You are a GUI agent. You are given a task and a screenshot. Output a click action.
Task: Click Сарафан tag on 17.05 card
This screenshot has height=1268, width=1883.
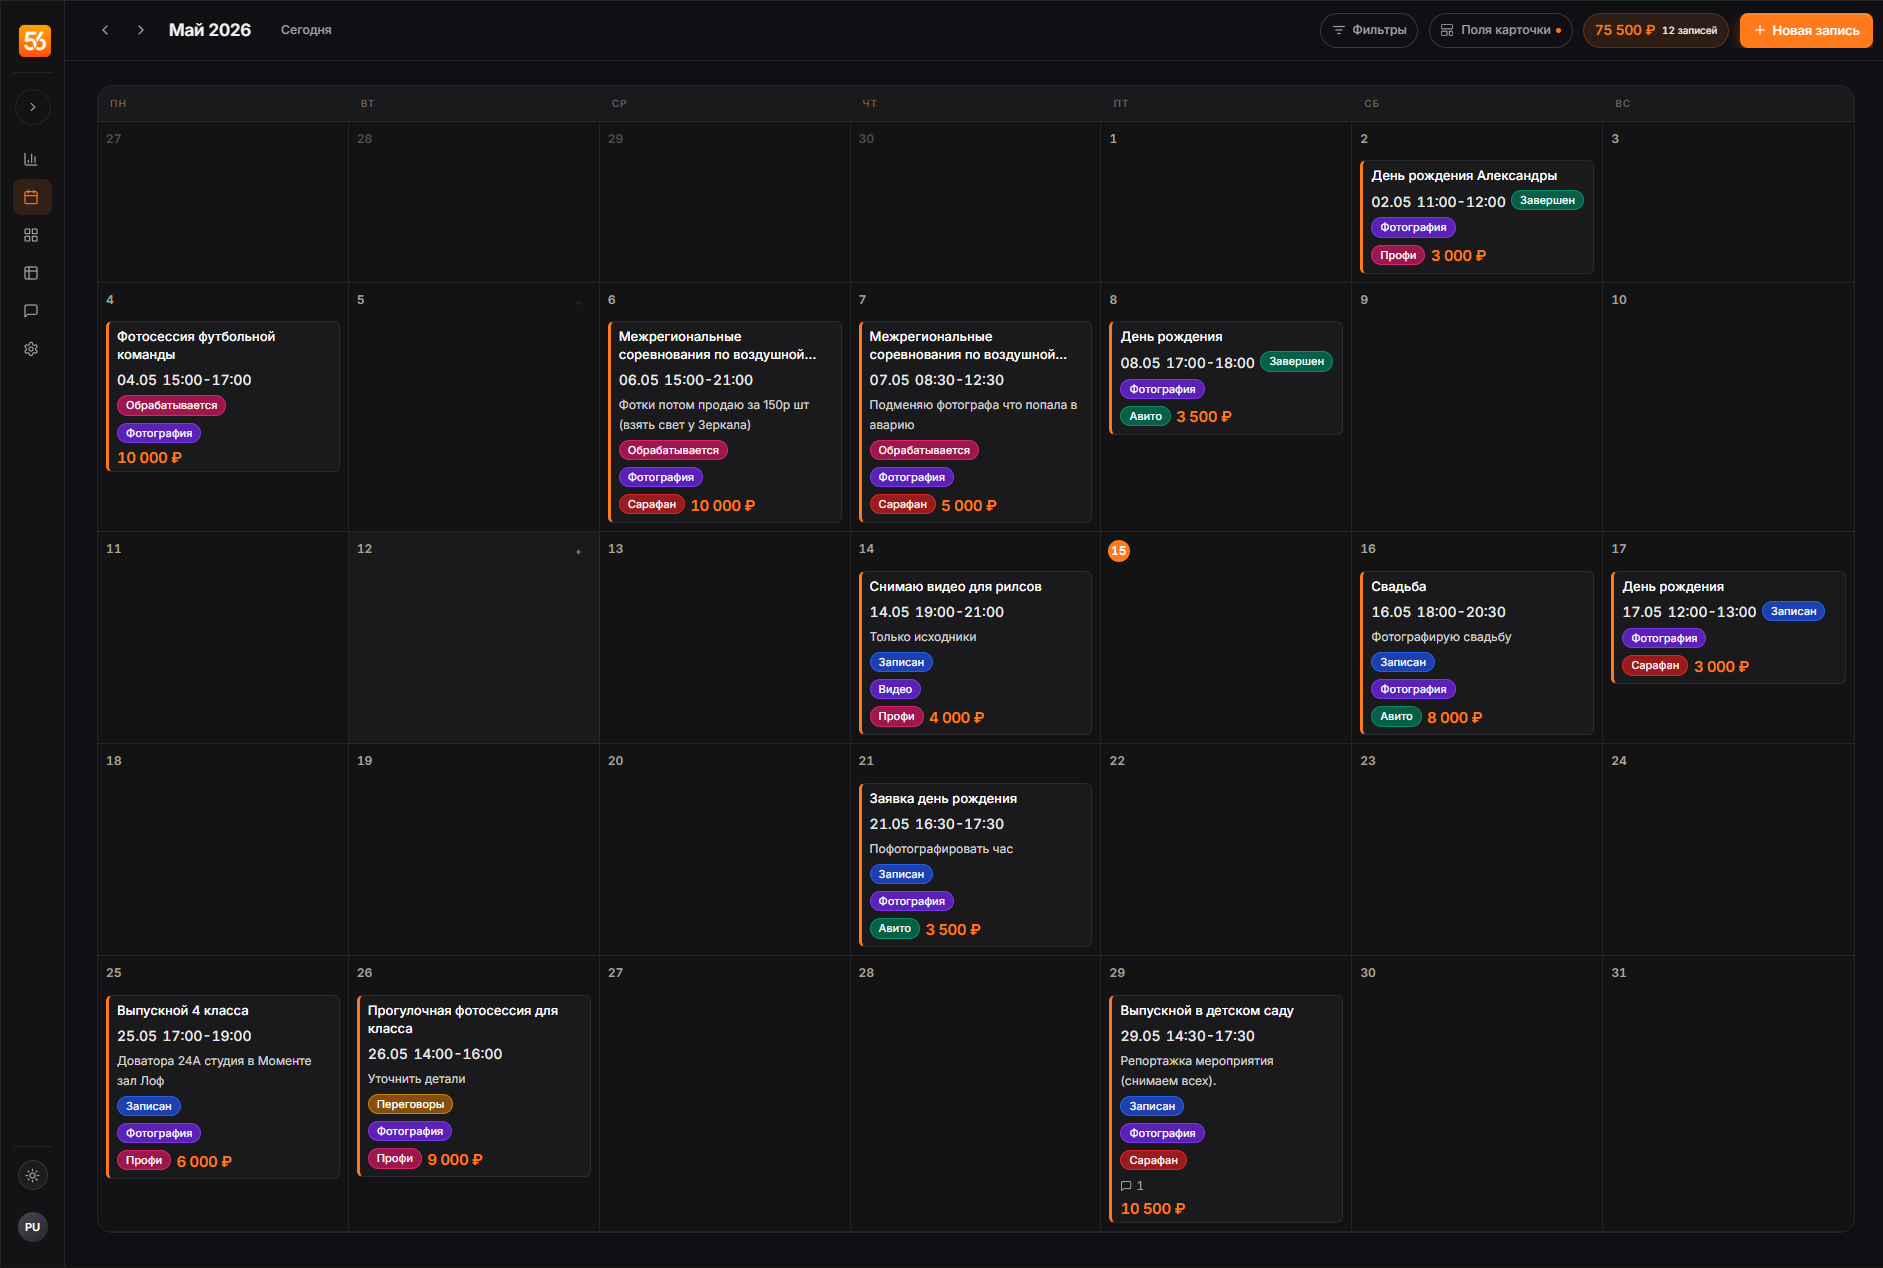pos(1655,666)
